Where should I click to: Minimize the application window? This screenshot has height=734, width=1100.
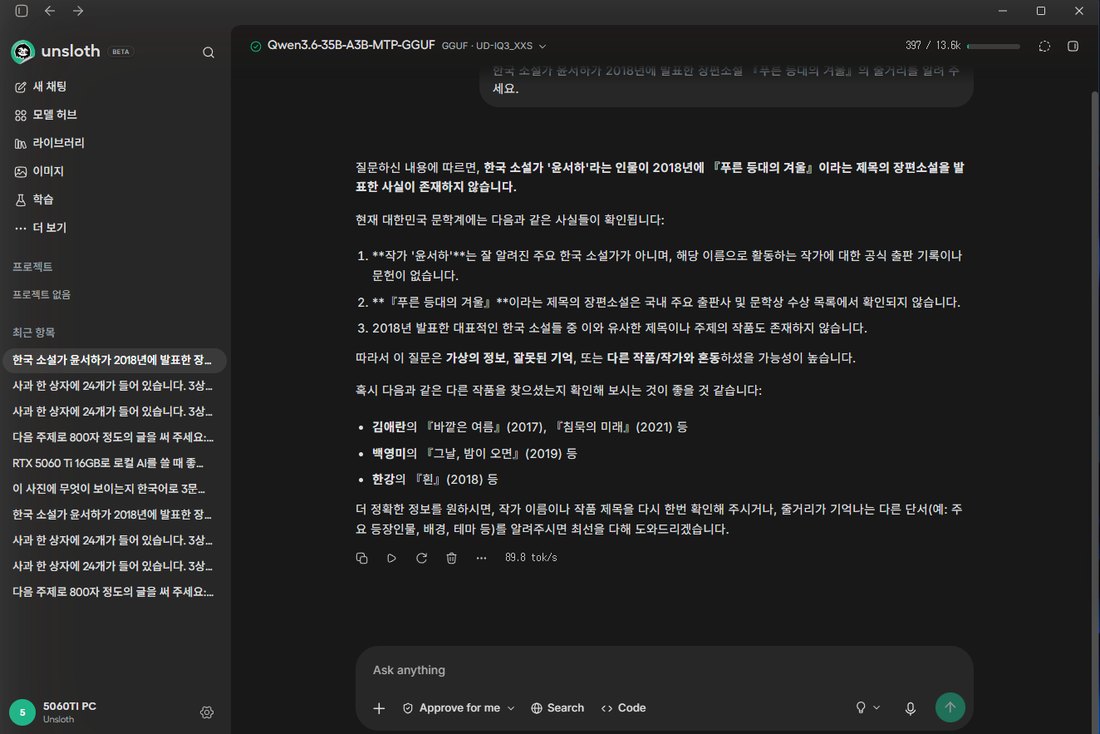pos(1002,11)
